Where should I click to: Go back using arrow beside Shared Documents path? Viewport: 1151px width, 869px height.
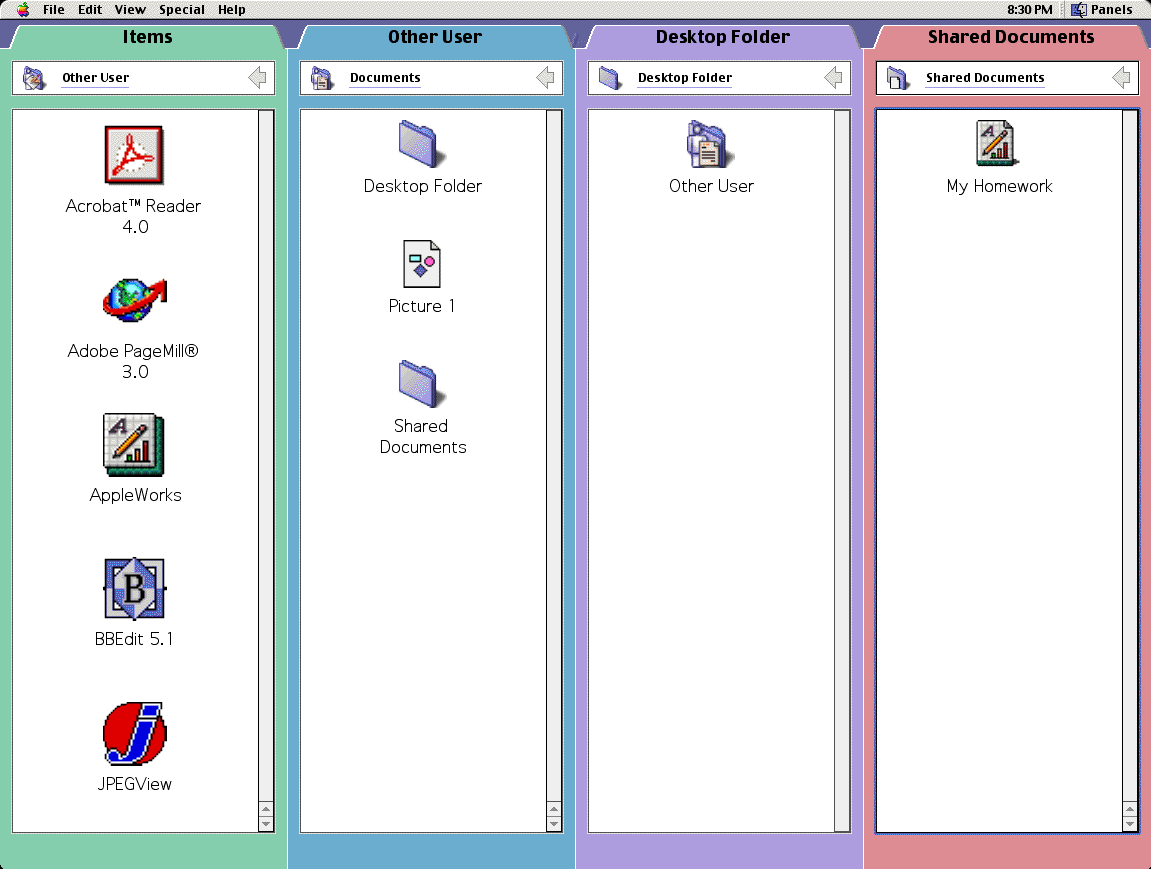[1121, 78]
